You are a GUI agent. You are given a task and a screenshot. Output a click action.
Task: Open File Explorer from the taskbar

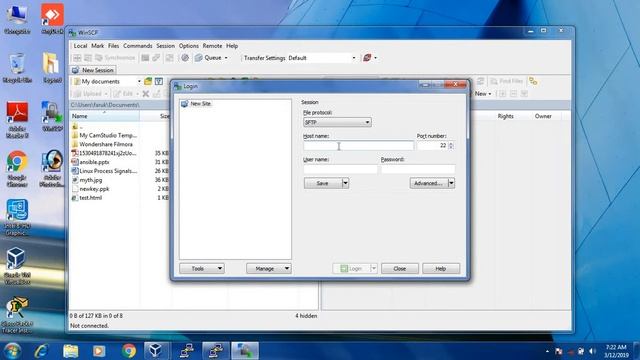[x=70, y=351]
